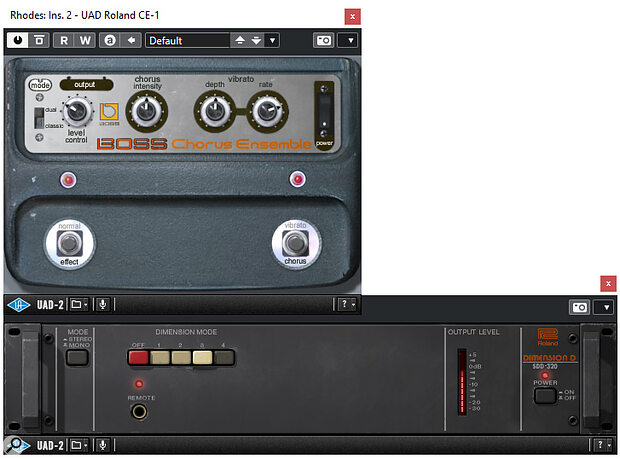Image resolution: width=620 pixels, height=459 pixels.
Task: Select Dimension Mode 4 button
Action: click(224, 357)
